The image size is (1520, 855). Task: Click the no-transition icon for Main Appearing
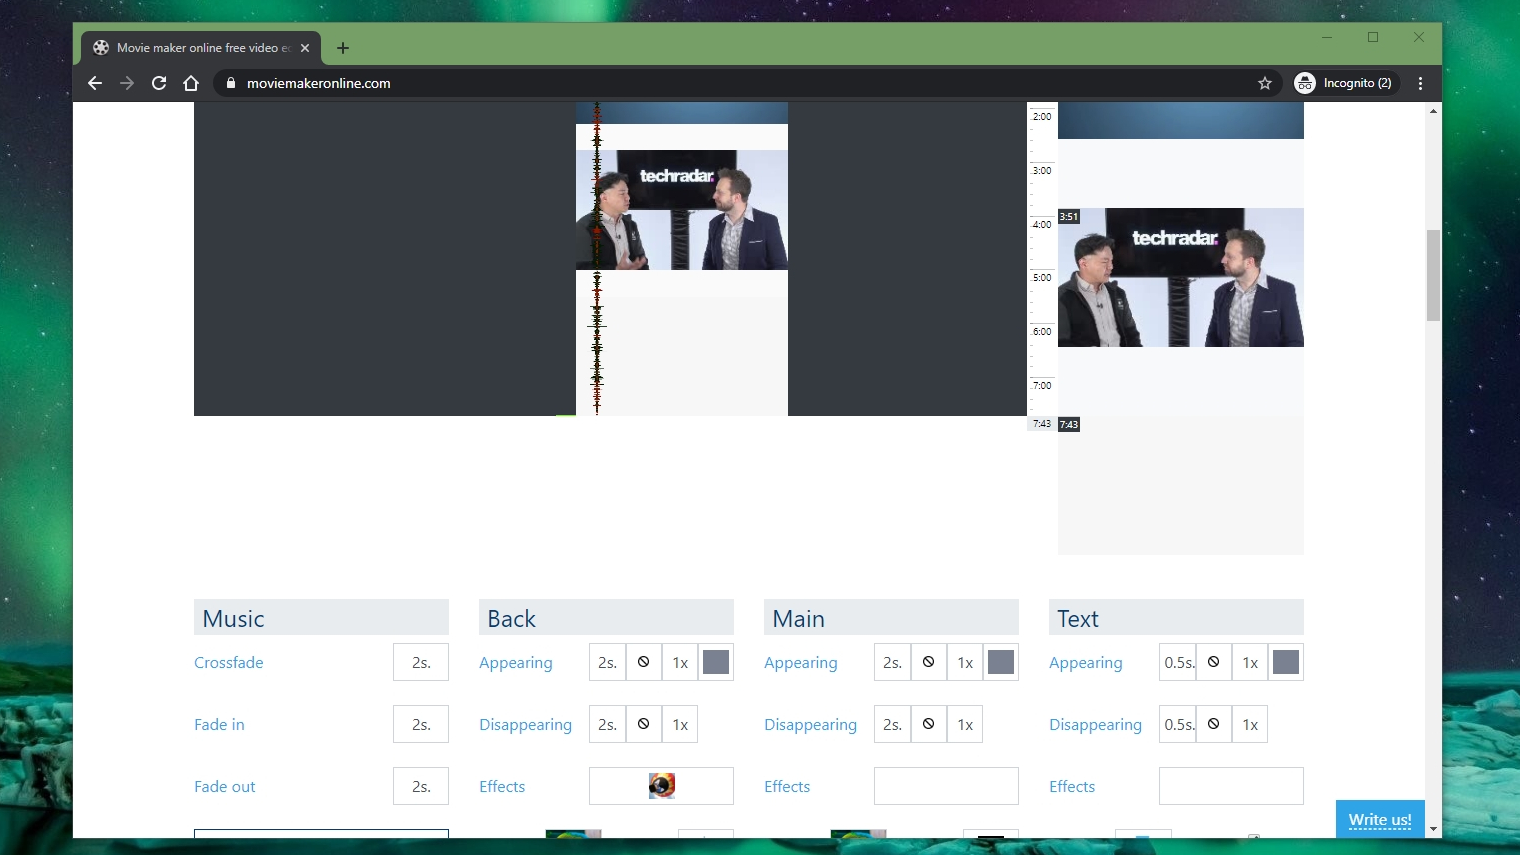point(929,662)
